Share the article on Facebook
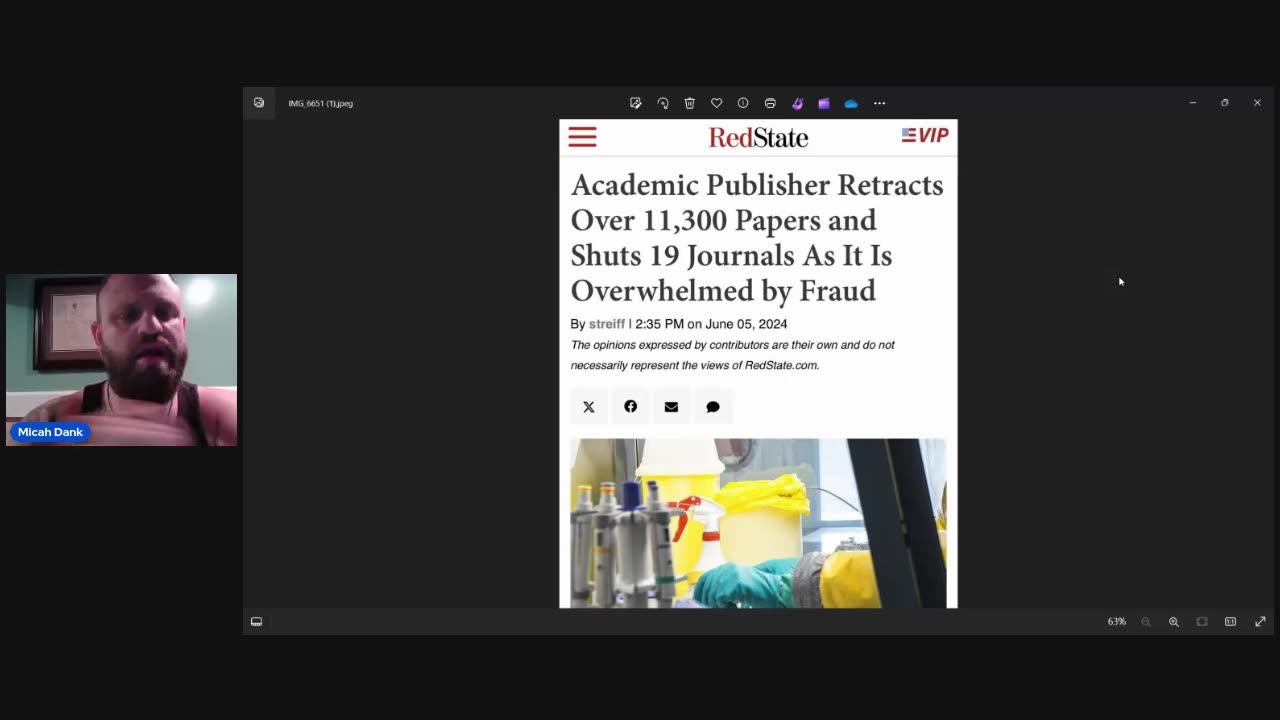The image size is (1280, 720). coord(630,406)
